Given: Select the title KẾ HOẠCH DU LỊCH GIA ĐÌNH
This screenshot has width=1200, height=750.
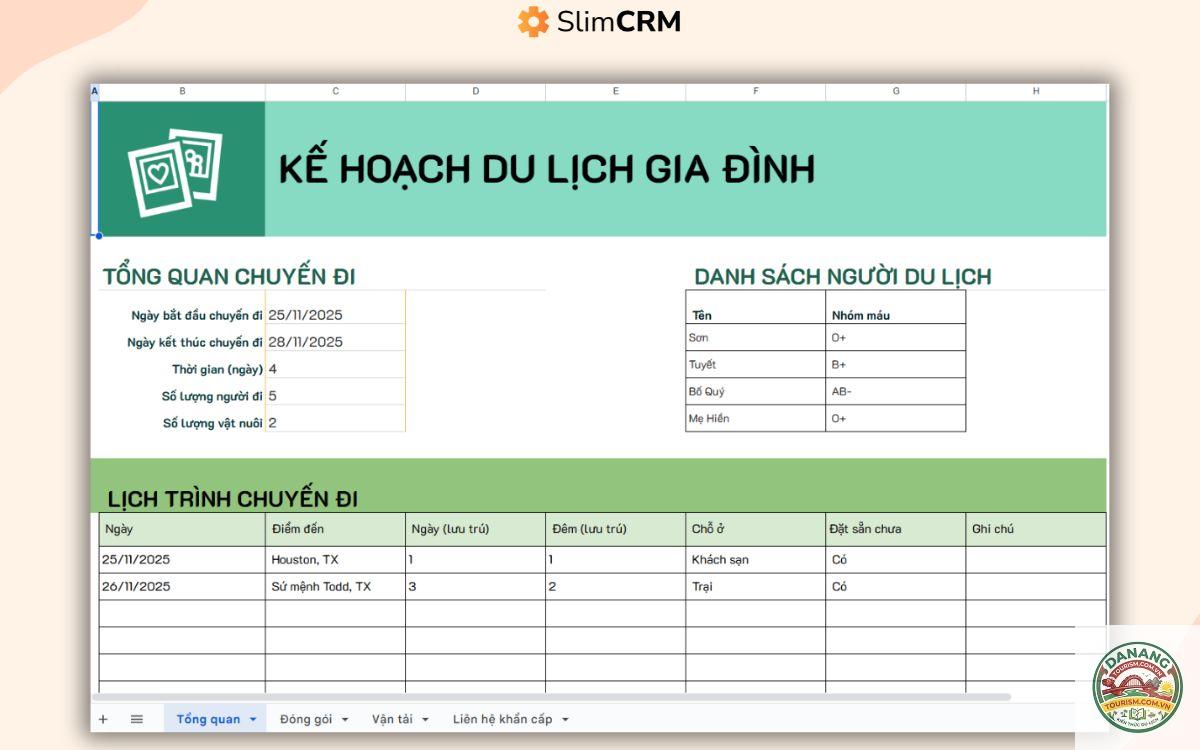Looking at the screenshot, I should pos(546,169).
